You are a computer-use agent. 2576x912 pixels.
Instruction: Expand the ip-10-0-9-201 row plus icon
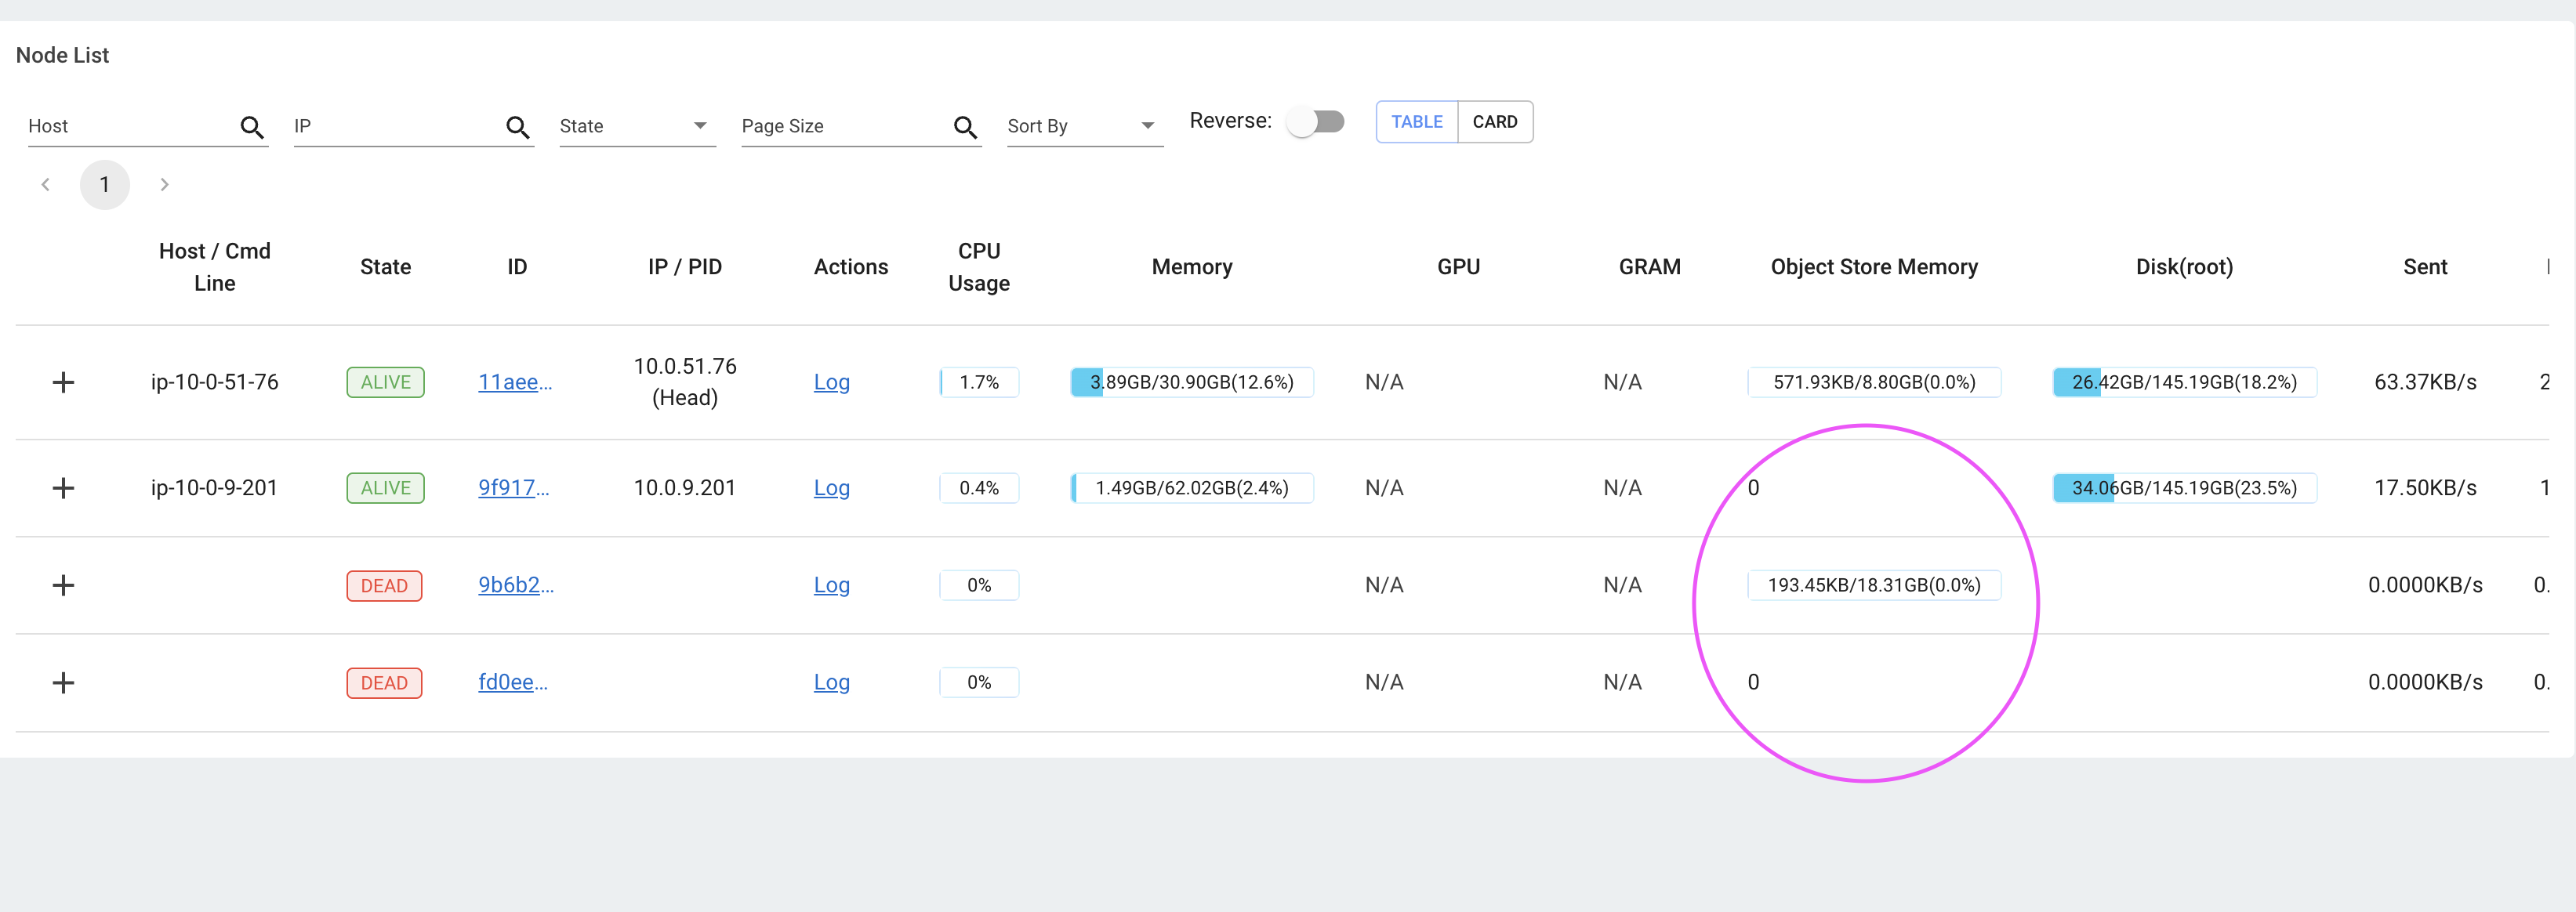tap(63, 488)
